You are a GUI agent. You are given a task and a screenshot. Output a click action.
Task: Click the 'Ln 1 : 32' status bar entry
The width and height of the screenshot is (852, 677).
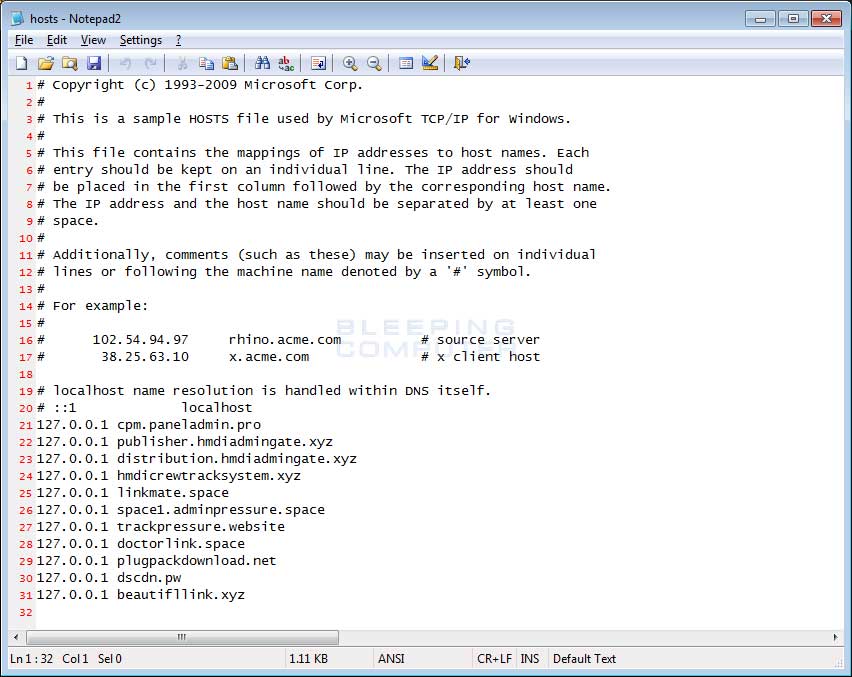32,659
